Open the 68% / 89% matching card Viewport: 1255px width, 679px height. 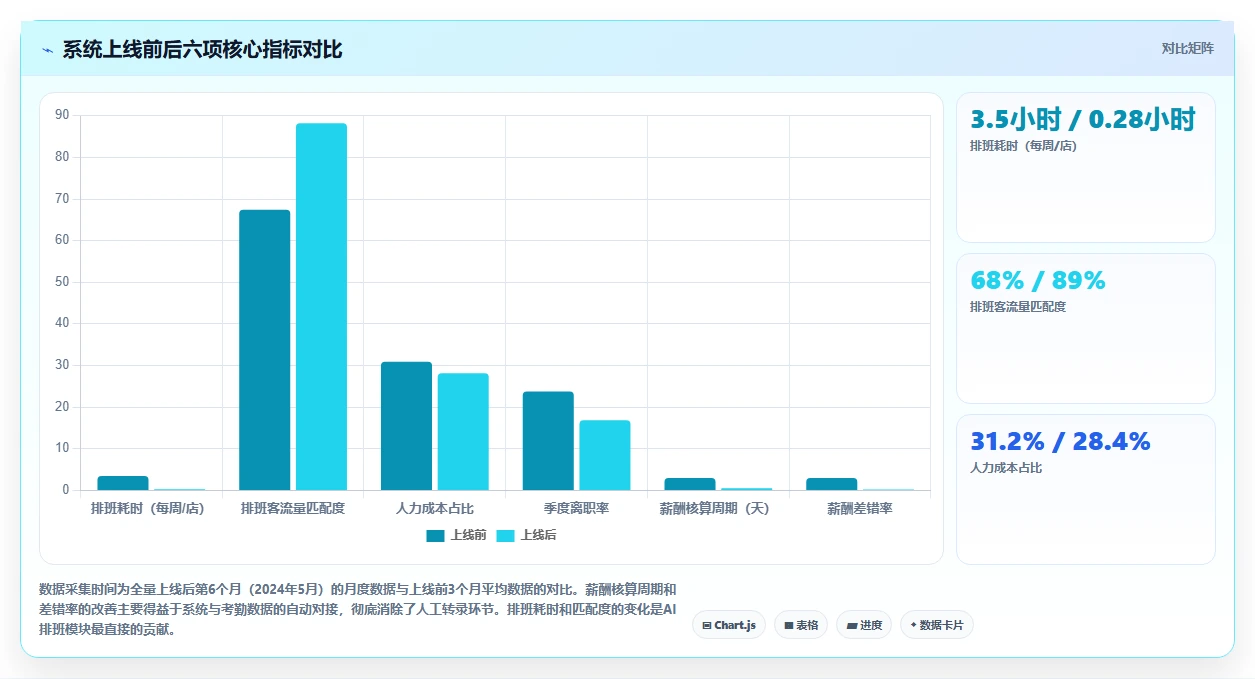click(1086, 328)
